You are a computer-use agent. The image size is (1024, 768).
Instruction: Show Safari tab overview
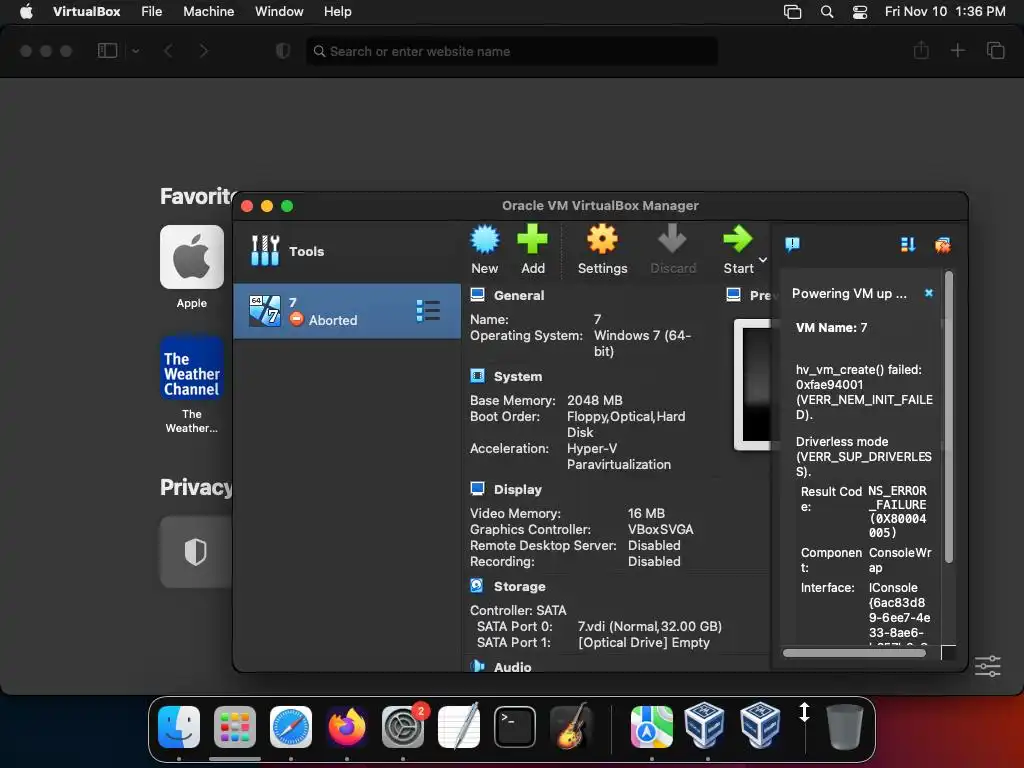coord(995,50)
